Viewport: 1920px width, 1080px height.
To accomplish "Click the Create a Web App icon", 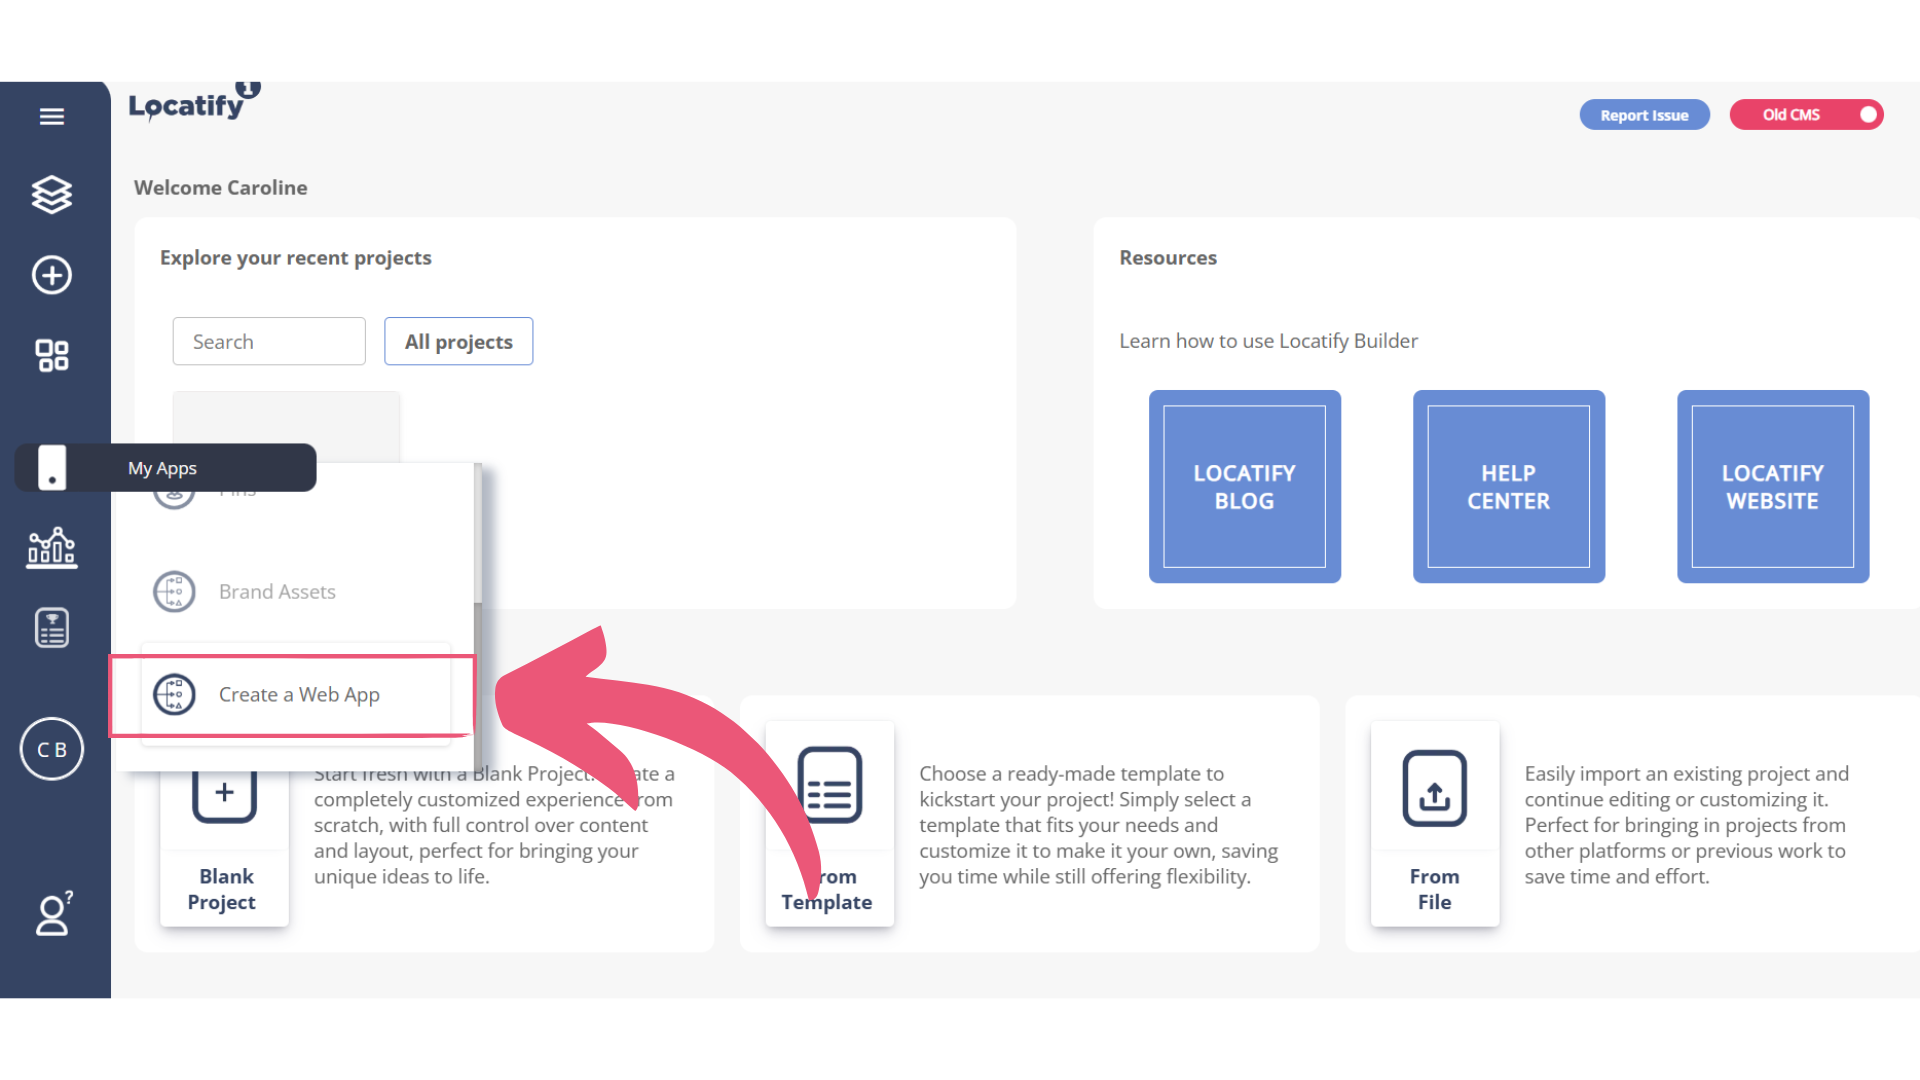I will click(x=174, y=694).
